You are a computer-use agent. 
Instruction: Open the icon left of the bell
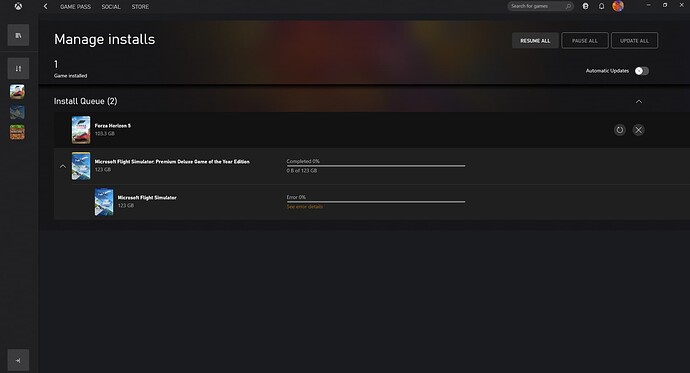point(585,6)
